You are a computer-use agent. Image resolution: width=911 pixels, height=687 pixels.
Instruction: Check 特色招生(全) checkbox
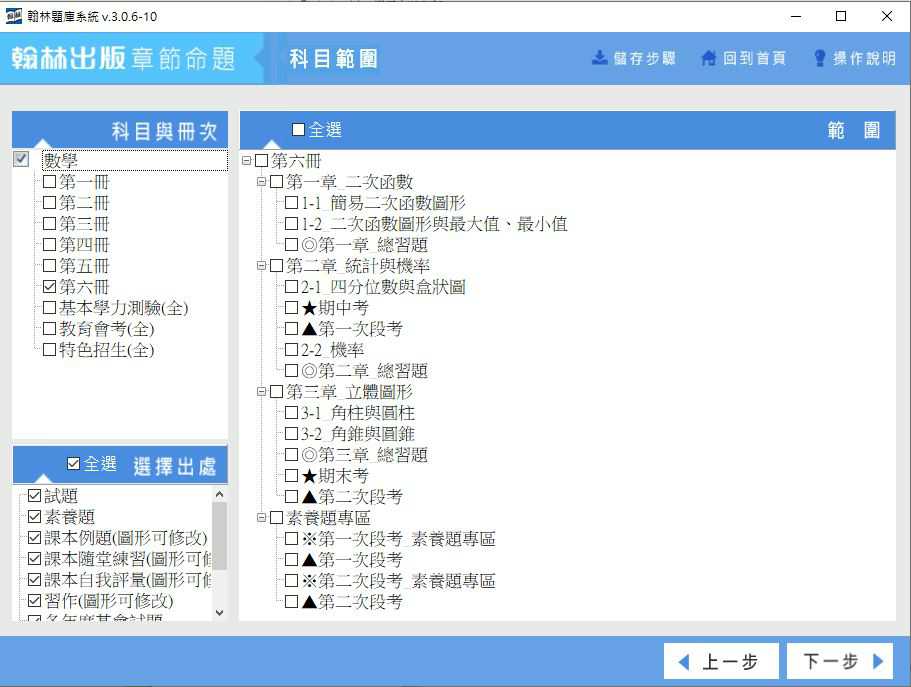tap(49, 349)
